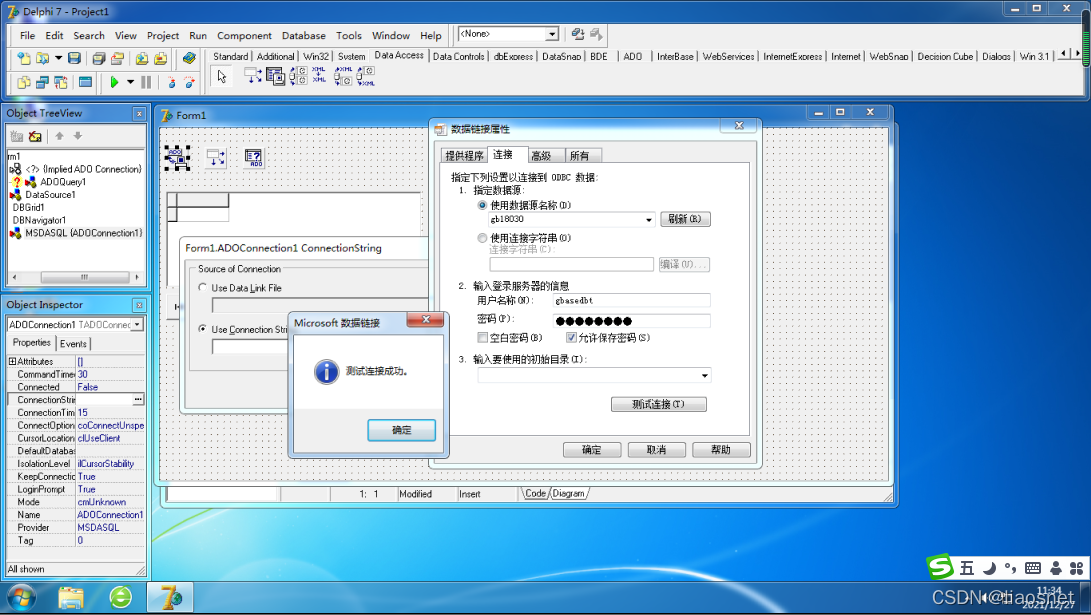Viewport: 1091px width, 615px height.
Task: Select DataSource1 in Object TreeView
Action: tap(50, 195)
